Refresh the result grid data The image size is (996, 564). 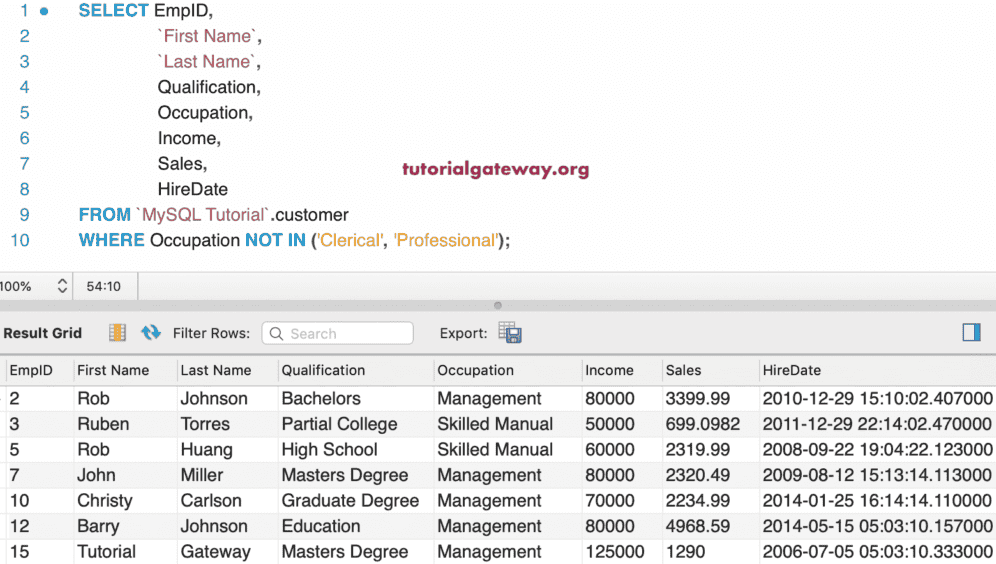click(x=151, y=333)
